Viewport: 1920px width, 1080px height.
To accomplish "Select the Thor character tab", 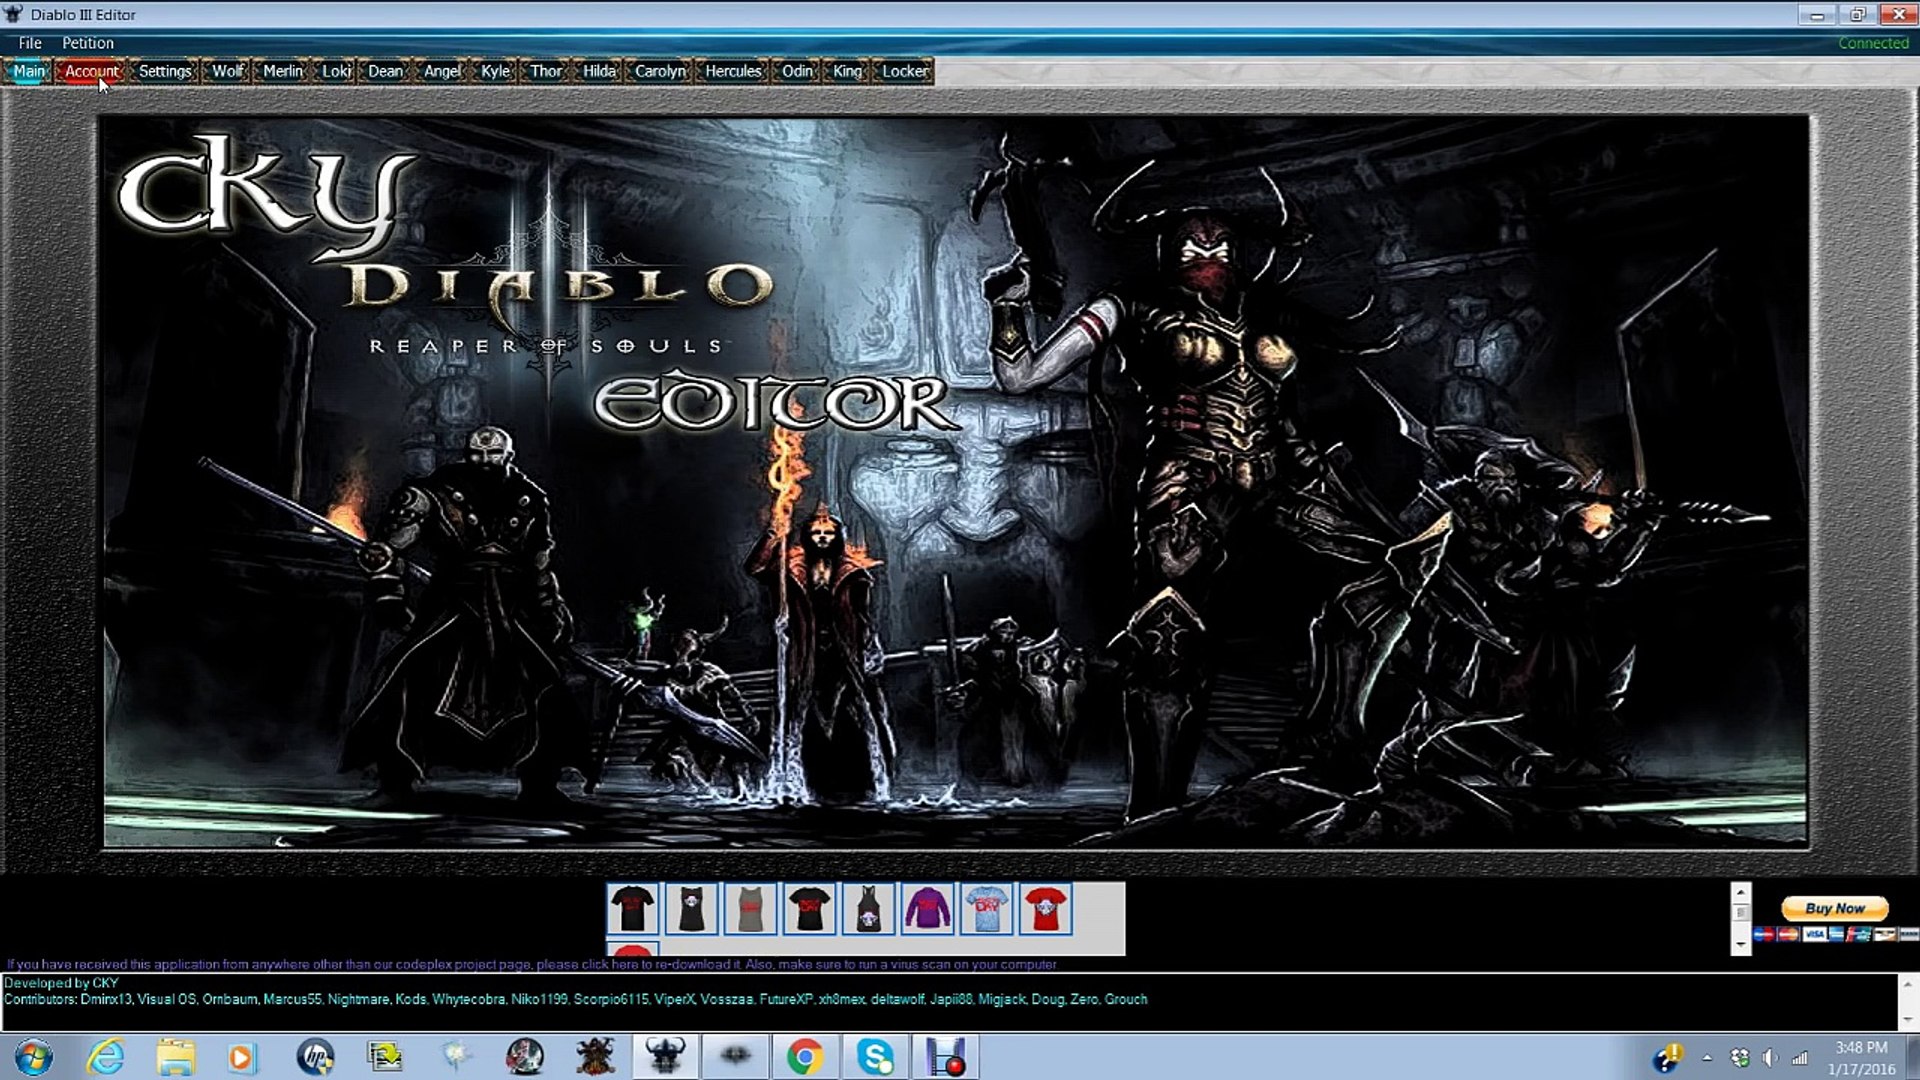I will pos(545,70).
